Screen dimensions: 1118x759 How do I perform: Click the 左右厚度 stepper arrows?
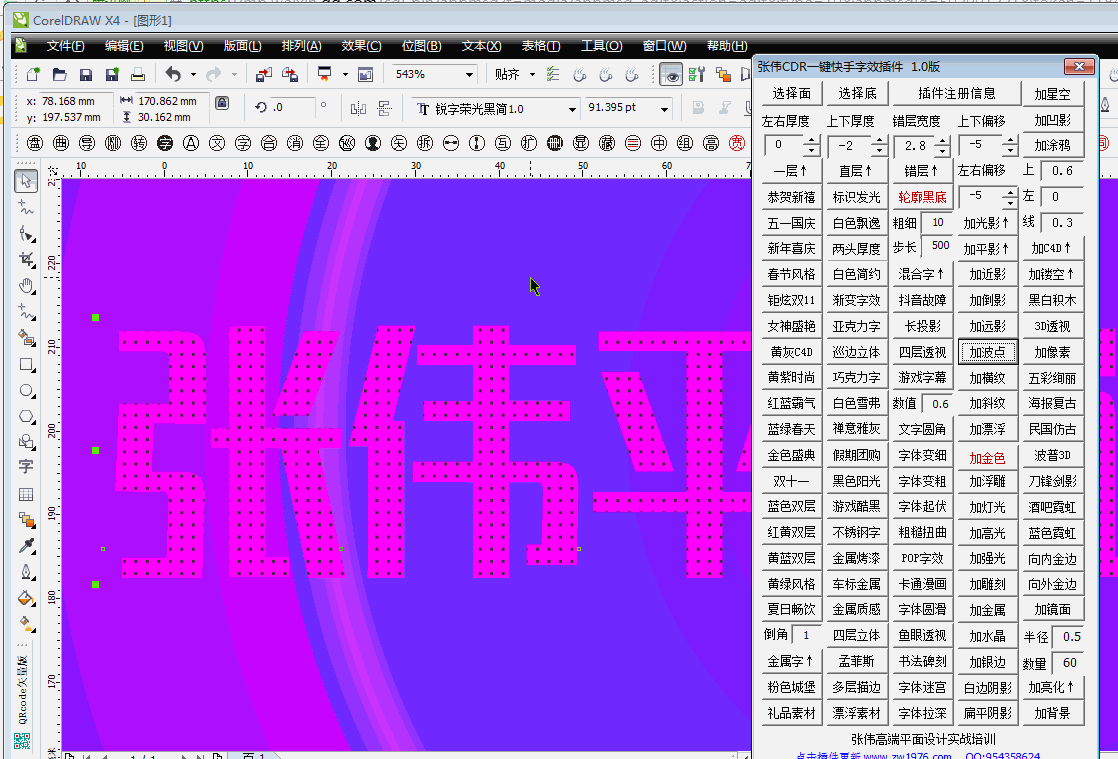811,146
